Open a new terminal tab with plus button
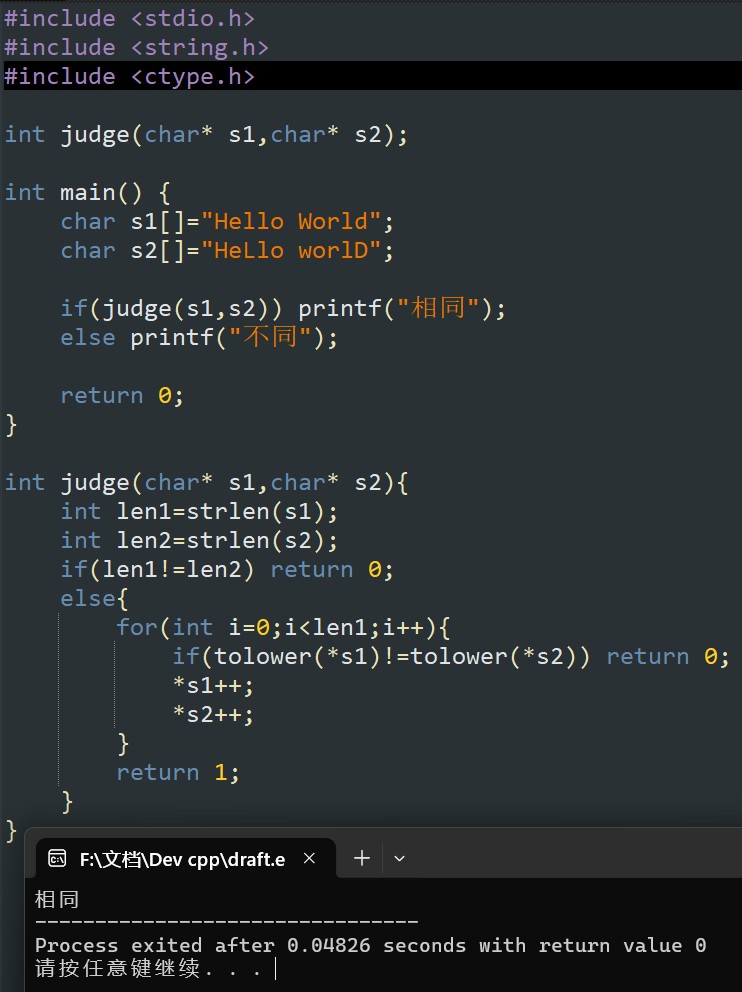The width and height of the screenshot is (742, 992). point(362,859)
